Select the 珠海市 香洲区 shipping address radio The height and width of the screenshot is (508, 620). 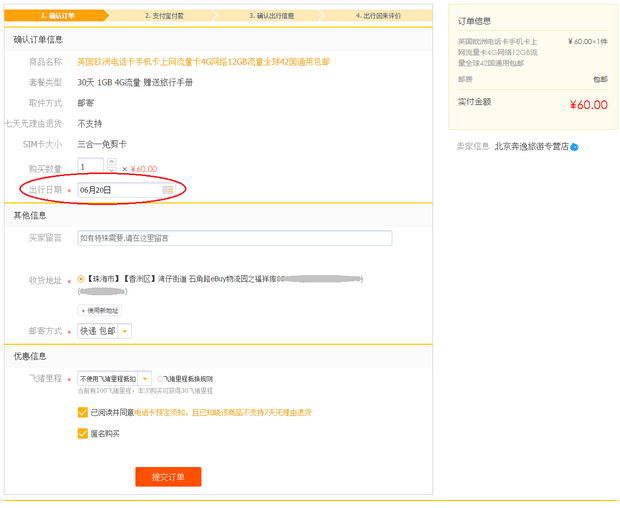click(x=81, y=279)
